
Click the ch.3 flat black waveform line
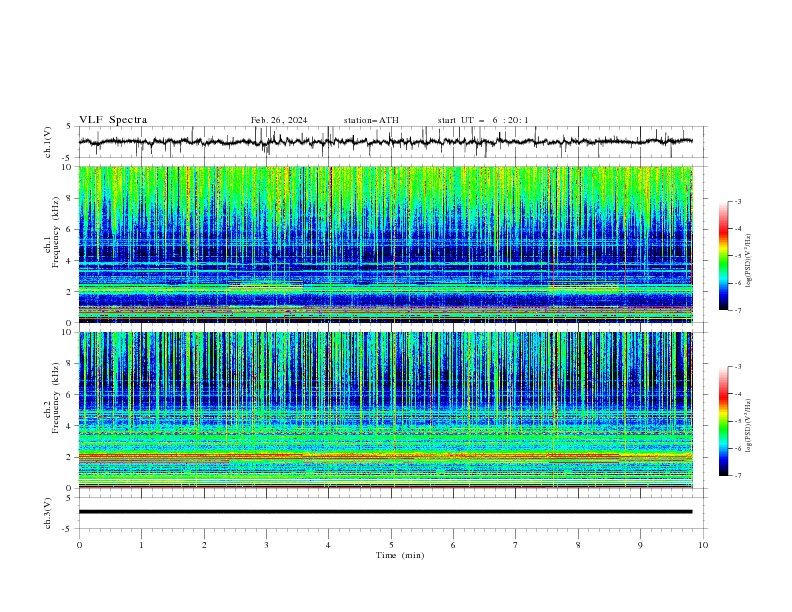click(x=385, y=512)
